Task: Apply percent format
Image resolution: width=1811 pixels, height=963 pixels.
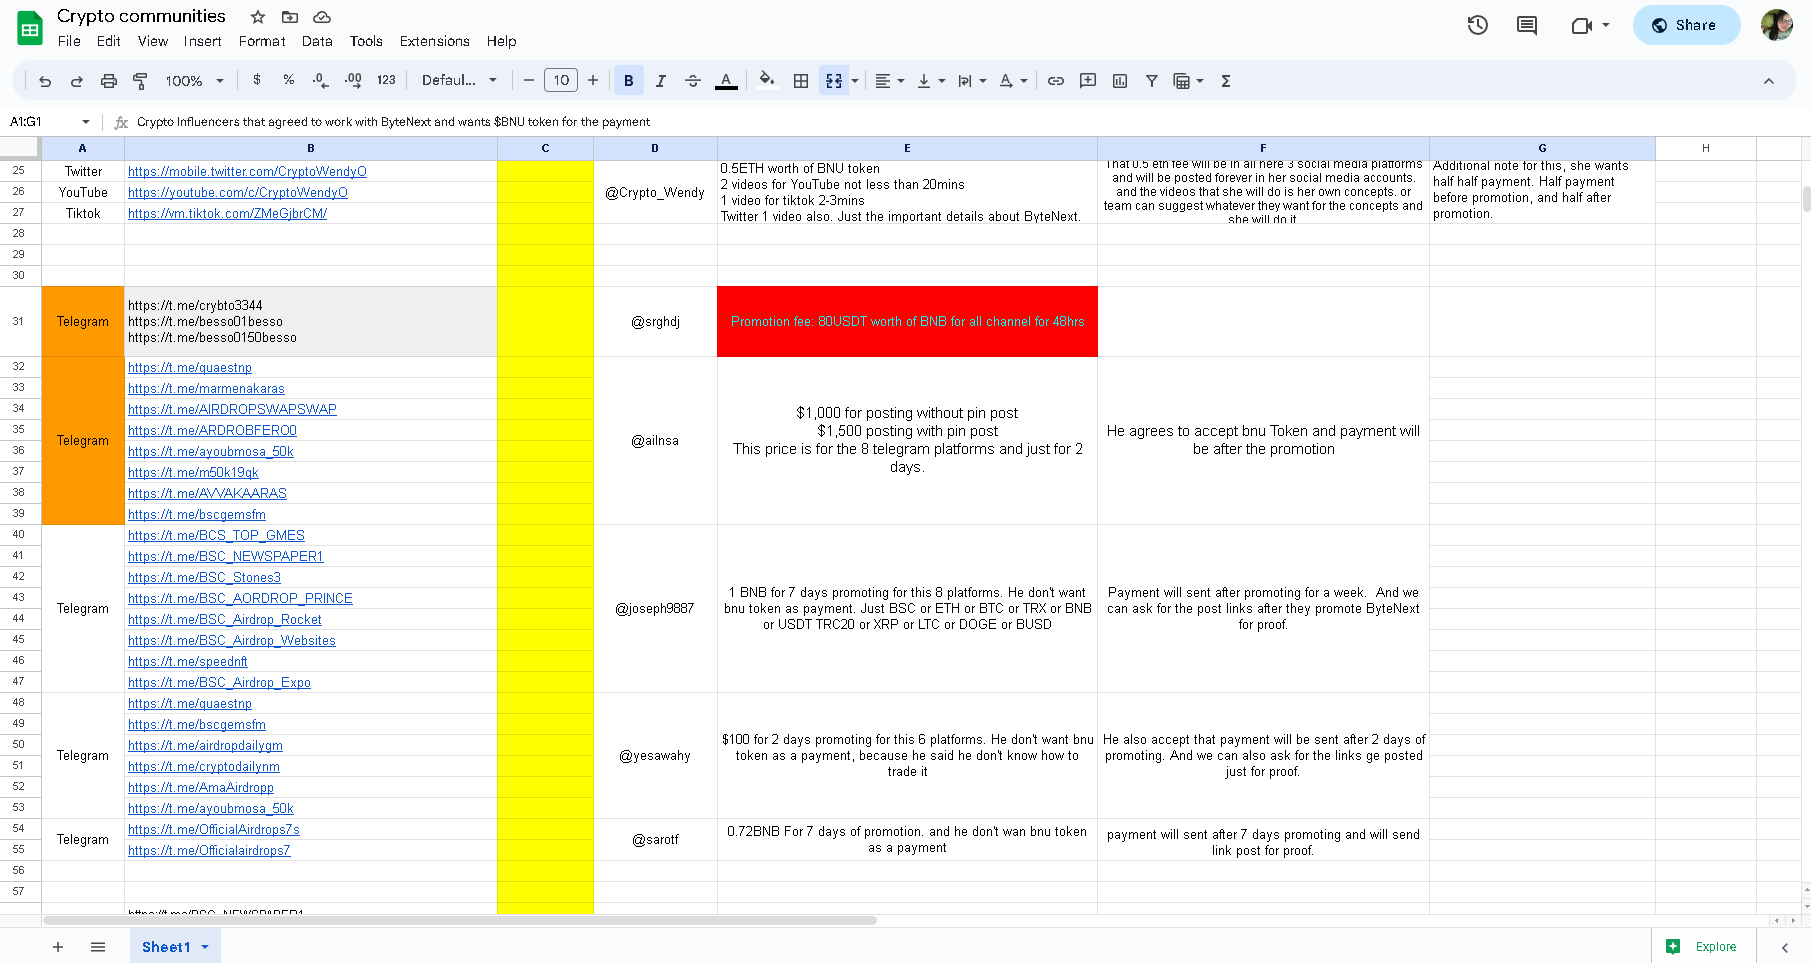Action: point(288,80)
